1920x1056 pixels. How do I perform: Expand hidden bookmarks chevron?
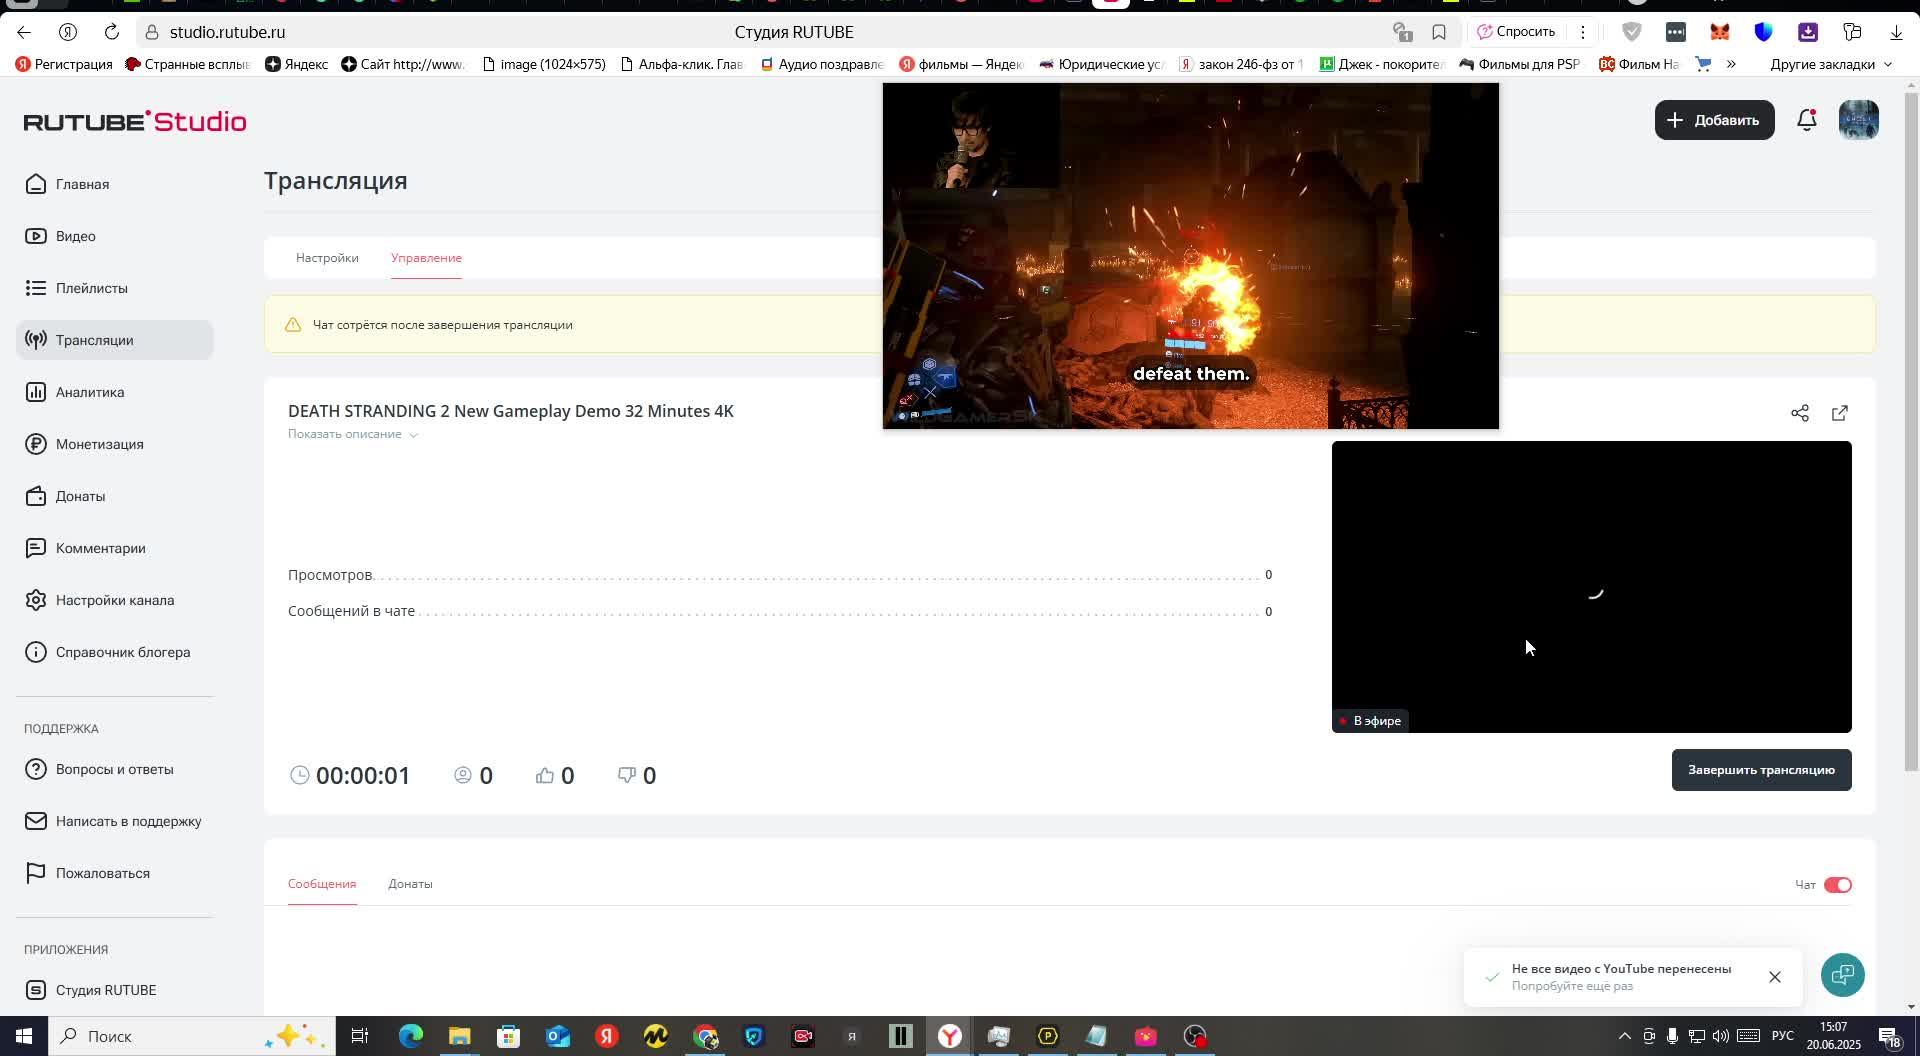pyautogui.click(x=1731, y=64)
